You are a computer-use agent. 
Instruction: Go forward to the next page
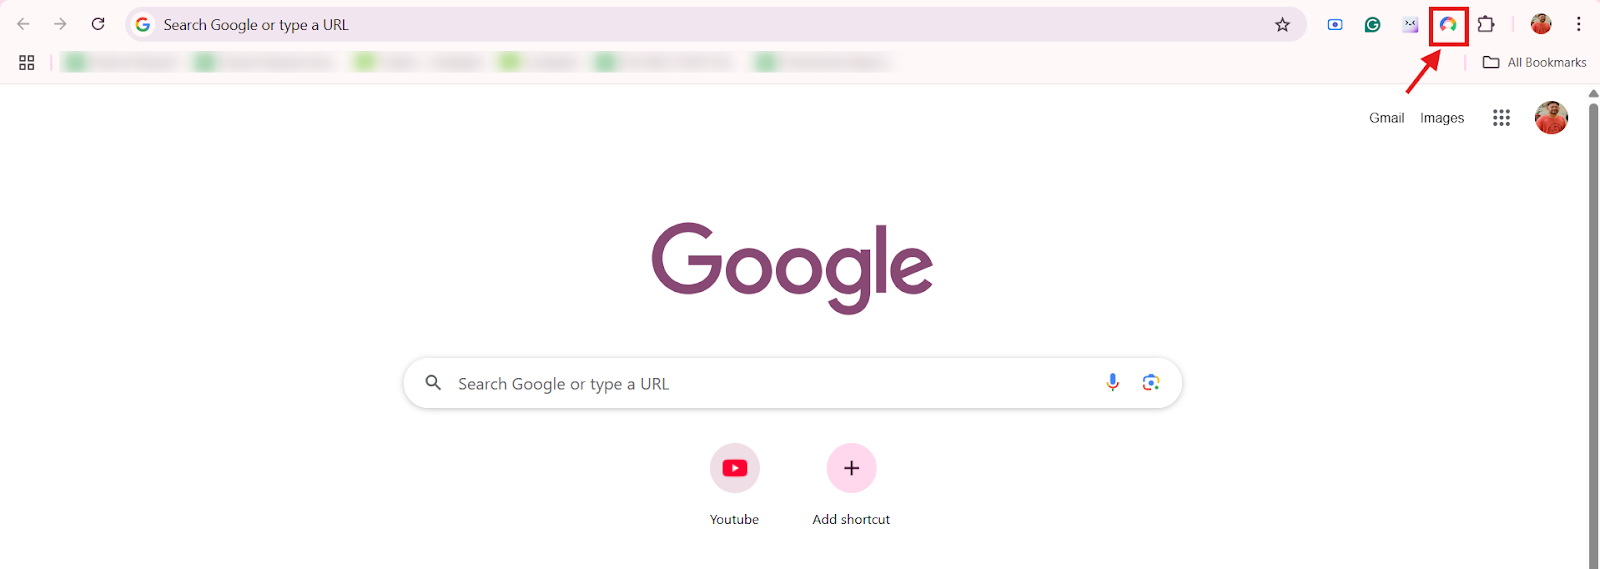(60, 24)
